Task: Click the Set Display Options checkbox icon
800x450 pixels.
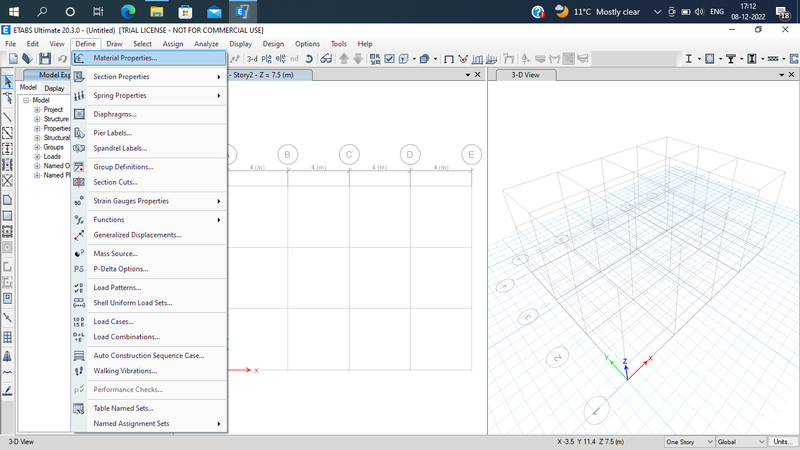Action: point(389,59)
